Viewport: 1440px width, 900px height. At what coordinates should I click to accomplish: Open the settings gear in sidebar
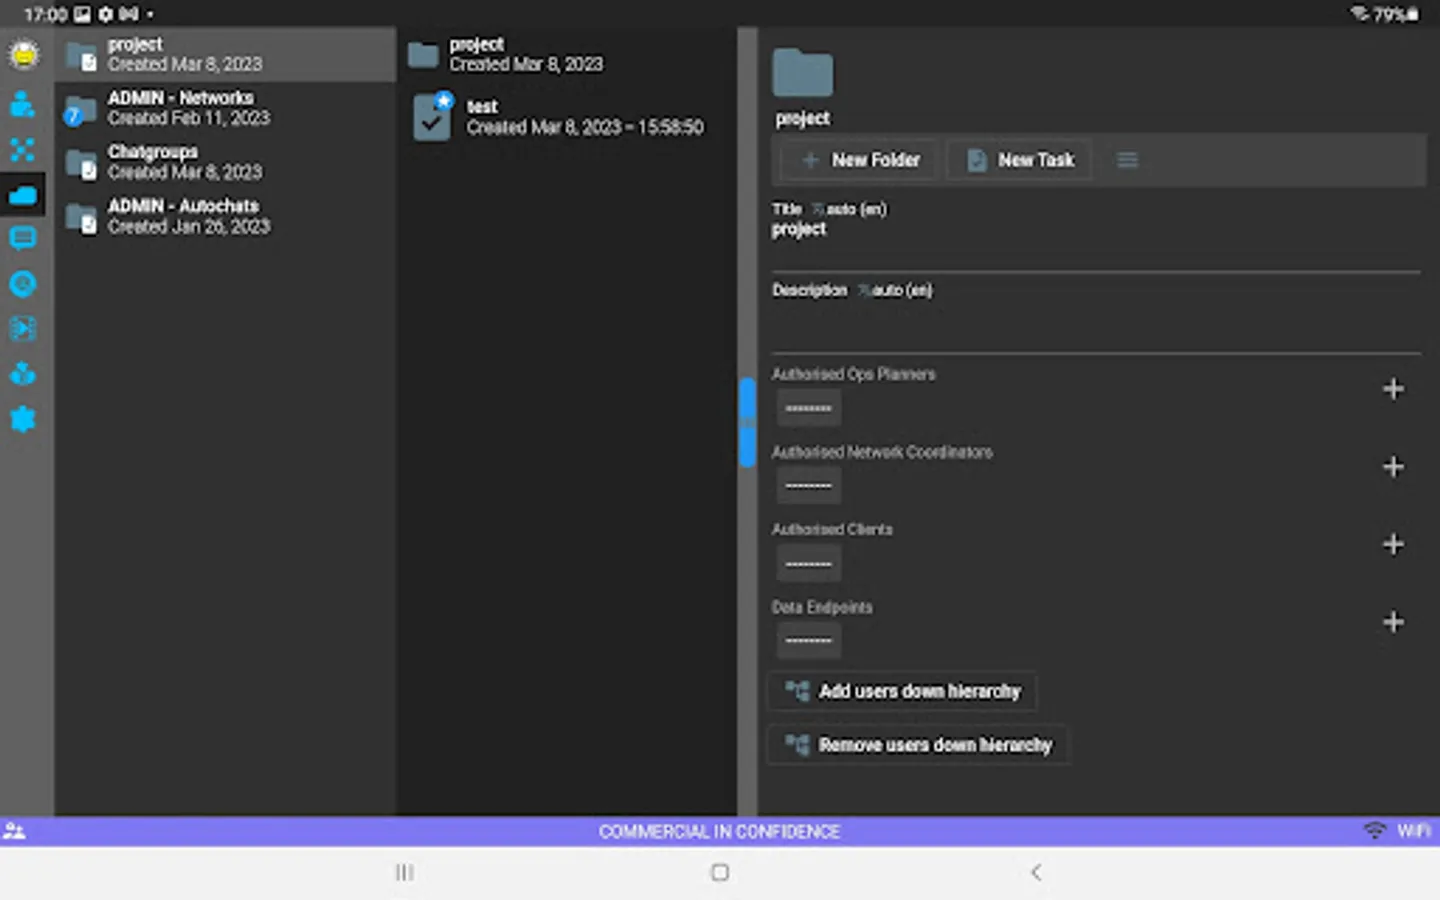22,419
